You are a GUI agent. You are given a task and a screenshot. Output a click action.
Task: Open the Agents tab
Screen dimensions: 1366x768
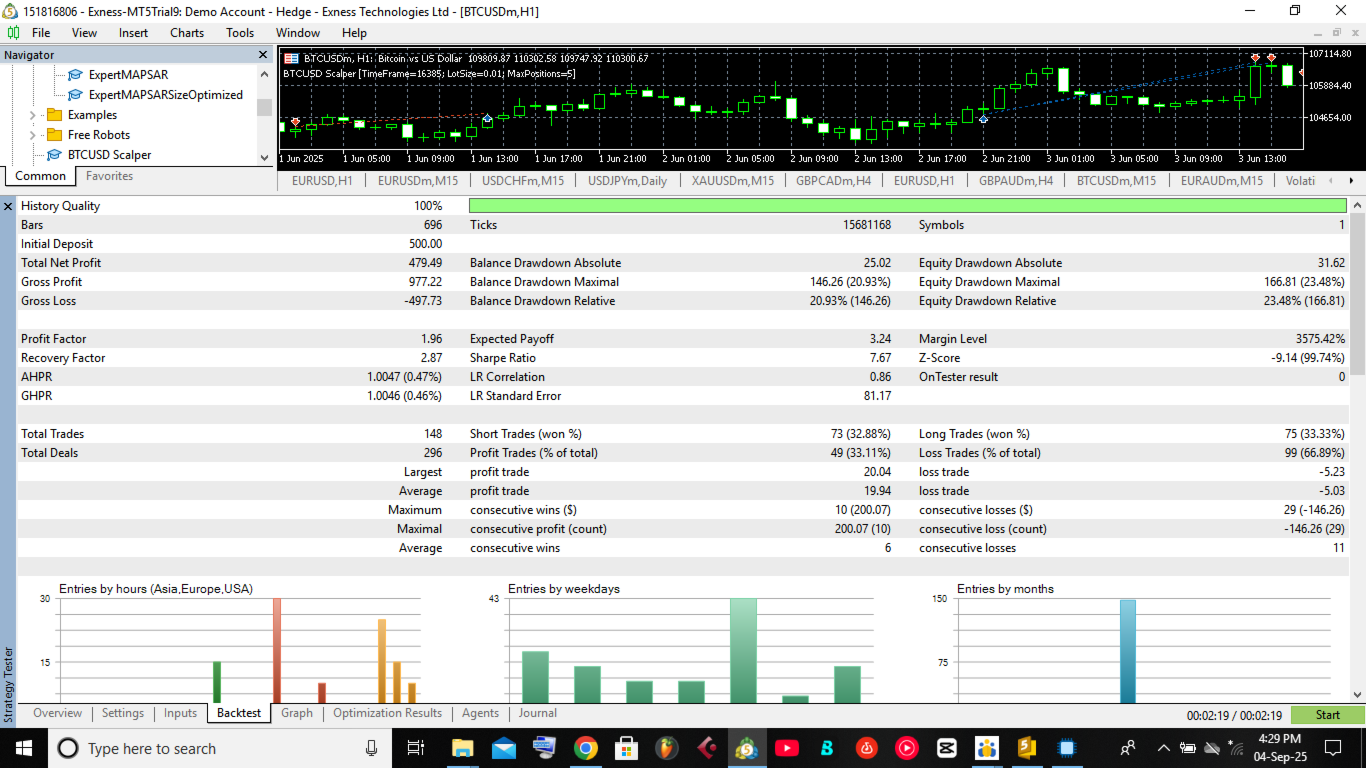[x=480, y=713]
